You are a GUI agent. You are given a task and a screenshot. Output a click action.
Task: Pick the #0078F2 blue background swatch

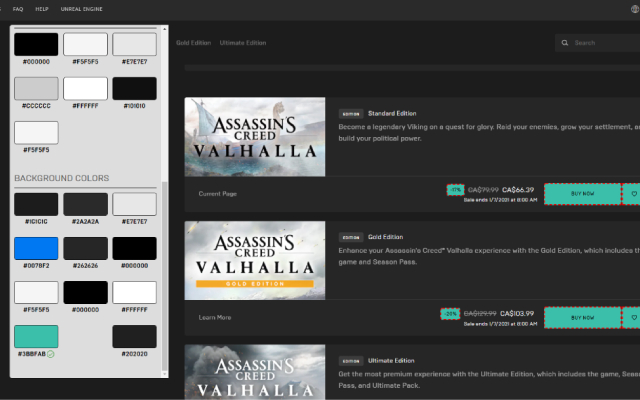pos(36,248)
